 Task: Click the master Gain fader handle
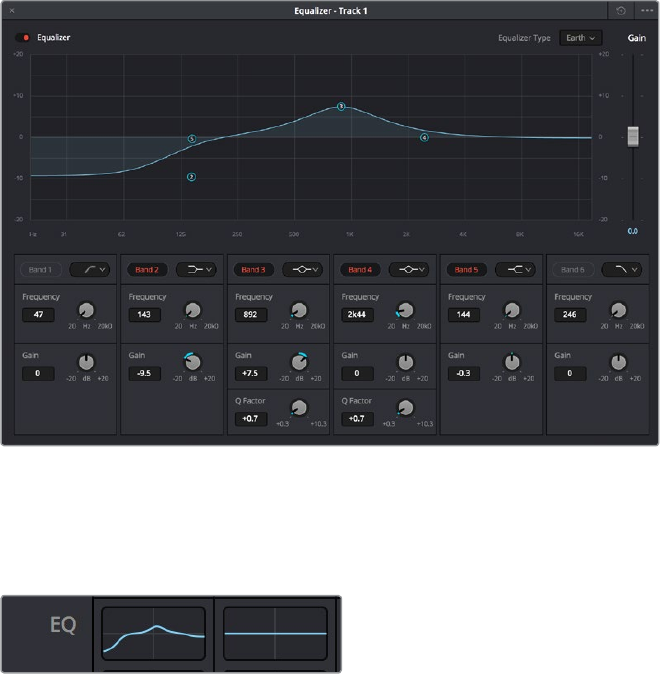[x=633, y=137]
